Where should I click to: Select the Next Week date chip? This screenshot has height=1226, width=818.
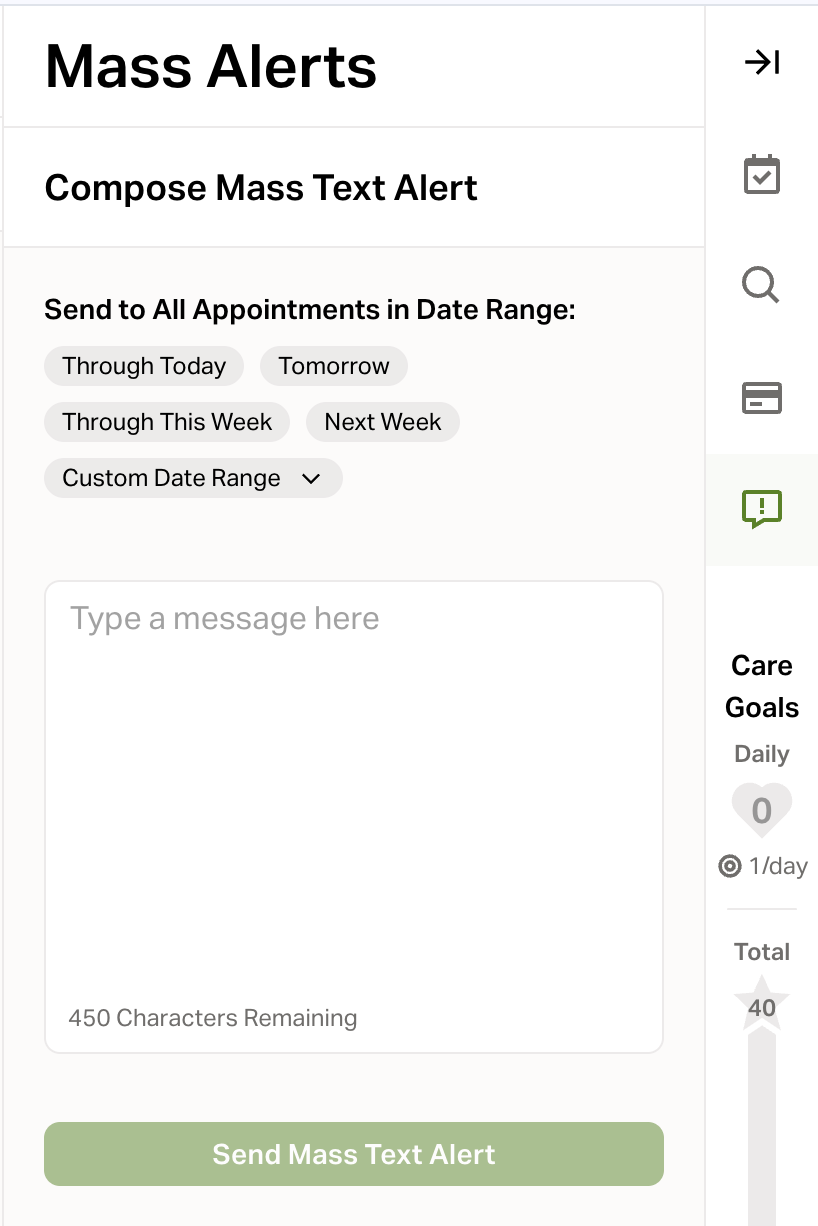point(383,422)
